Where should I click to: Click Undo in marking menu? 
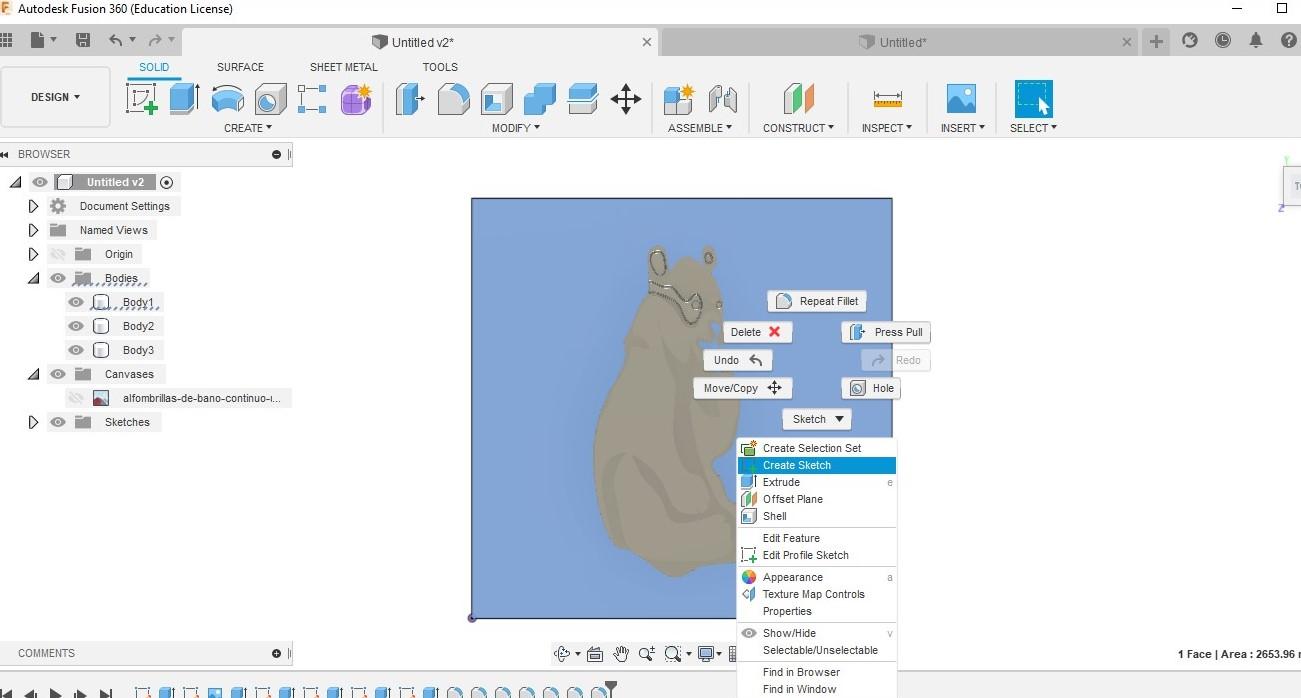(738, 360)
